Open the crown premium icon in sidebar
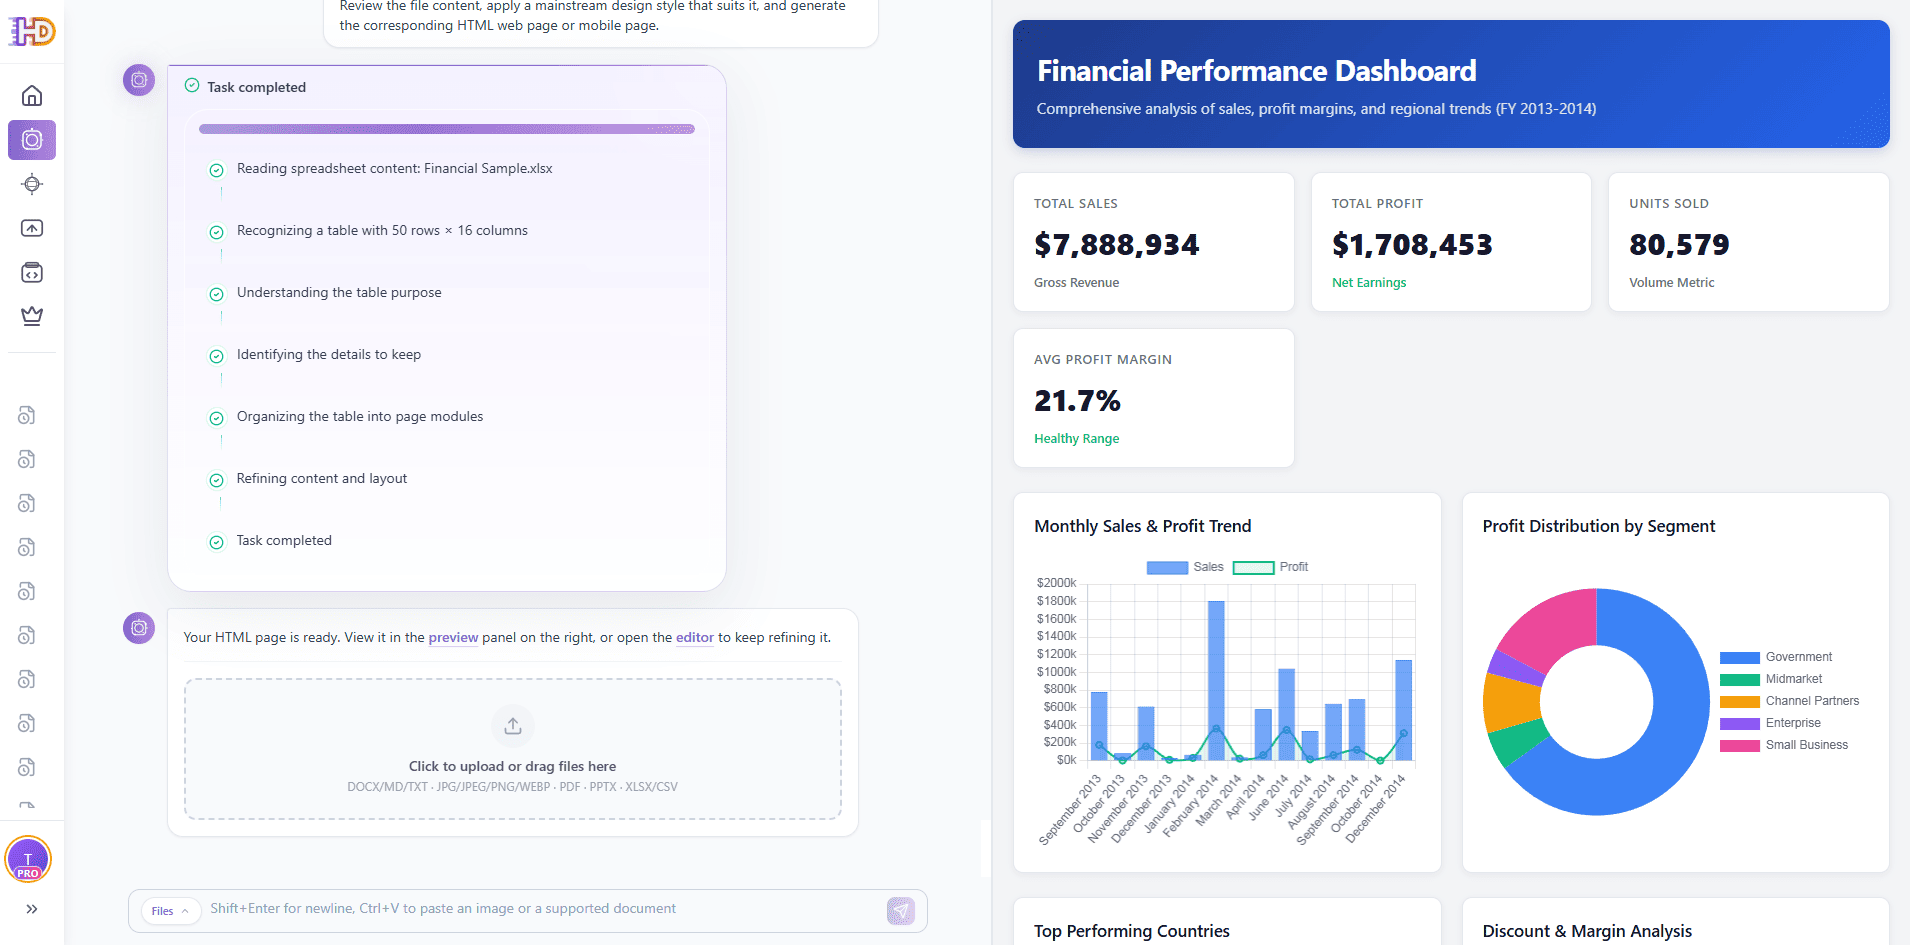This screenshot has width=1920, height=945. pyautogui.click(x=32, y=316)
